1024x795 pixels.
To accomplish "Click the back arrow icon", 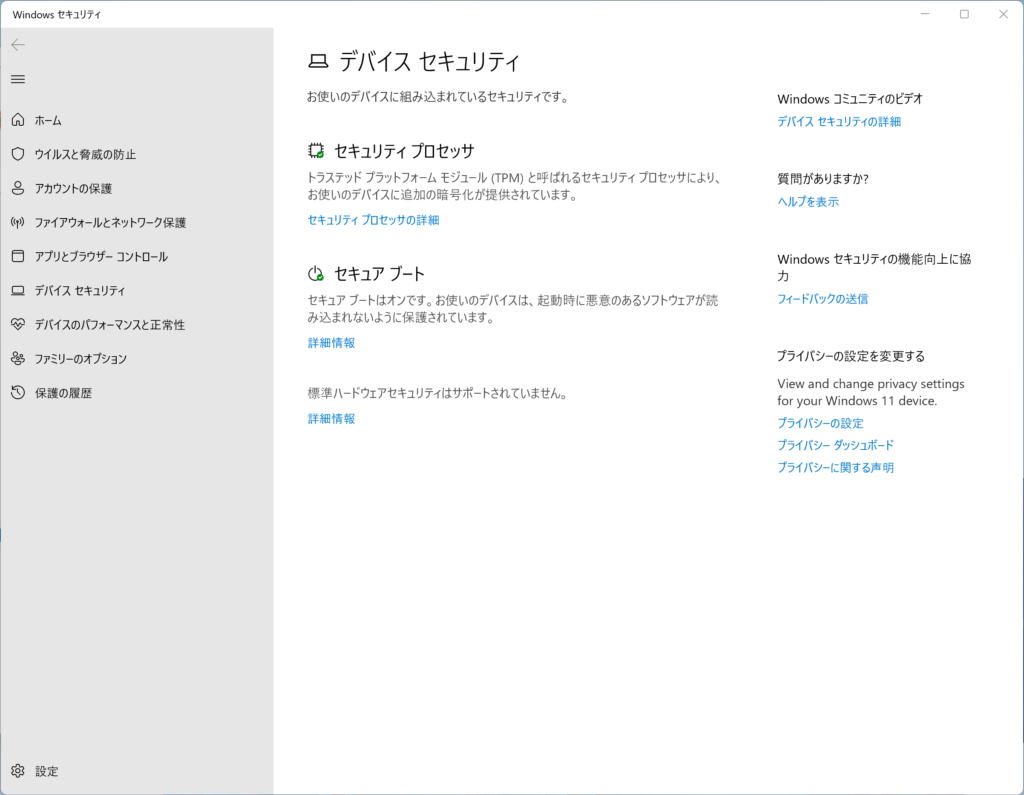I will (x=18, y=44).
